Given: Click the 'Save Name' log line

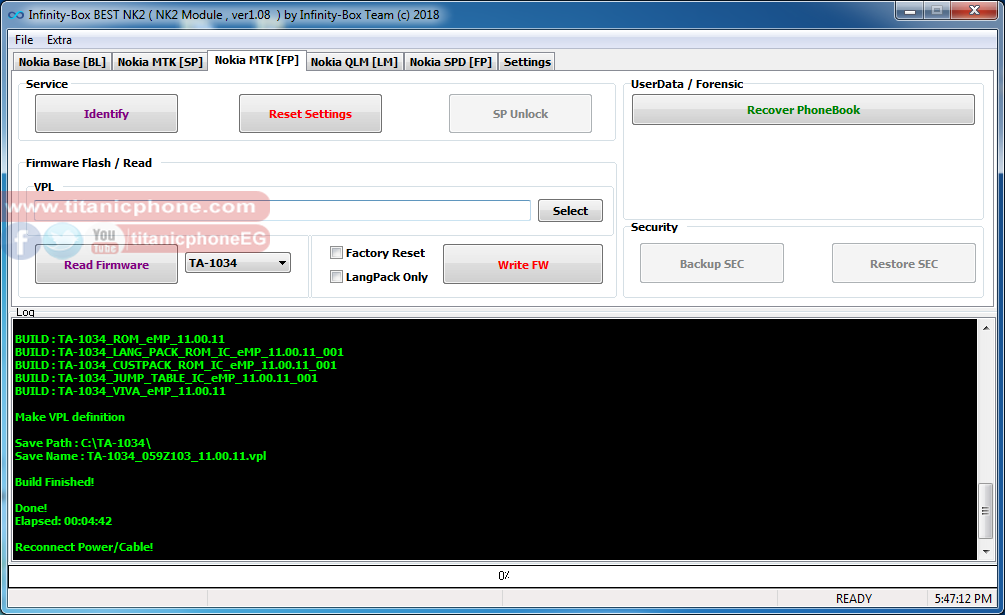Looking at the screenshot, I should coord(141,456).
